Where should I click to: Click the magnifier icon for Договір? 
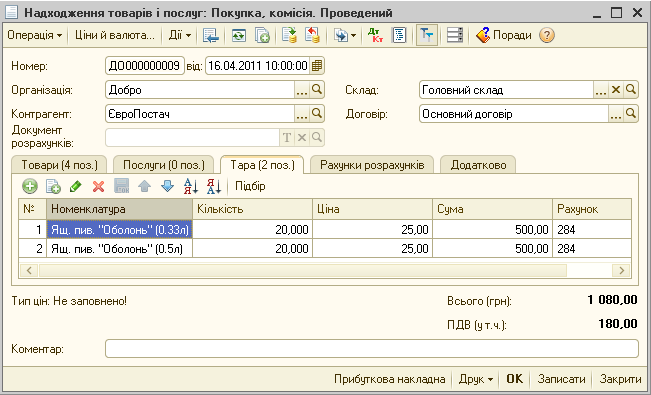tap(631, 114)
